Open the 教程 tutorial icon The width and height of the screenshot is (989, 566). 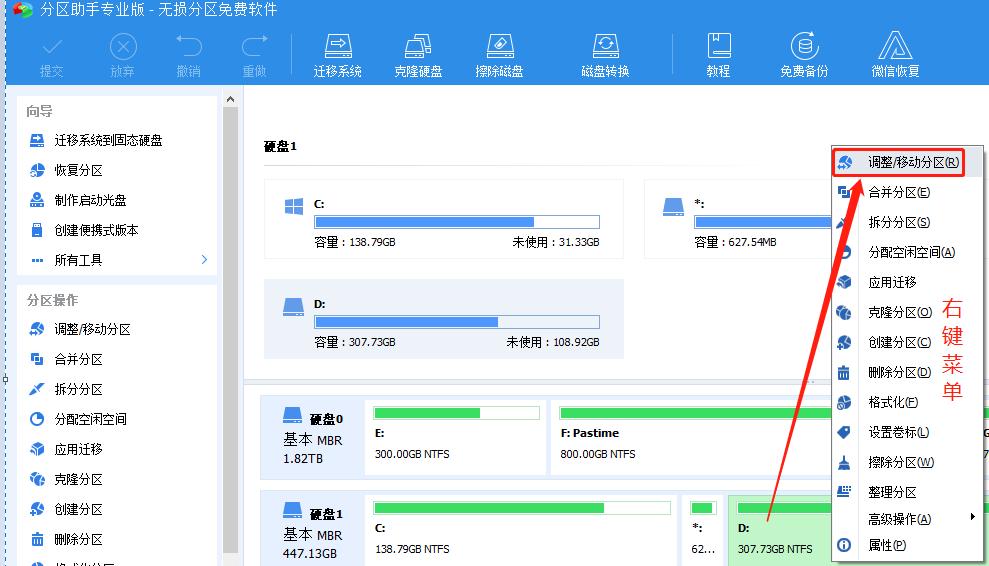coord(718,56)
